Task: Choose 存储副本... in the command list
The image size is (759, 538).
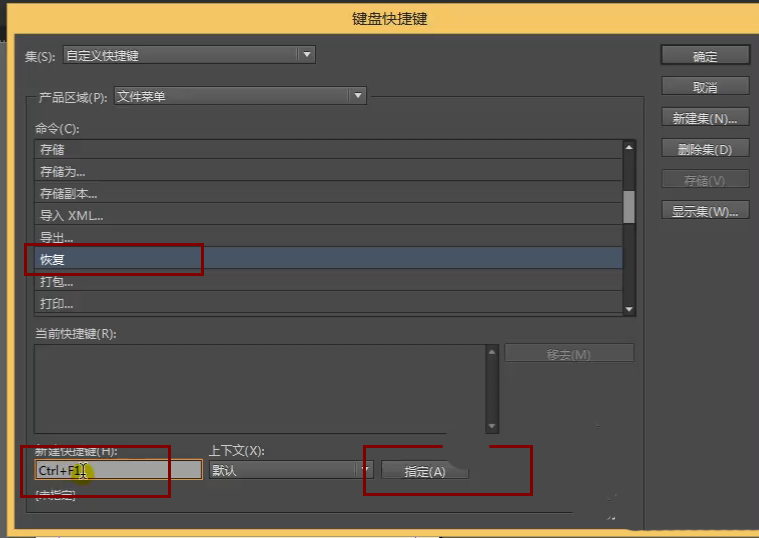Action: [326, 193]
